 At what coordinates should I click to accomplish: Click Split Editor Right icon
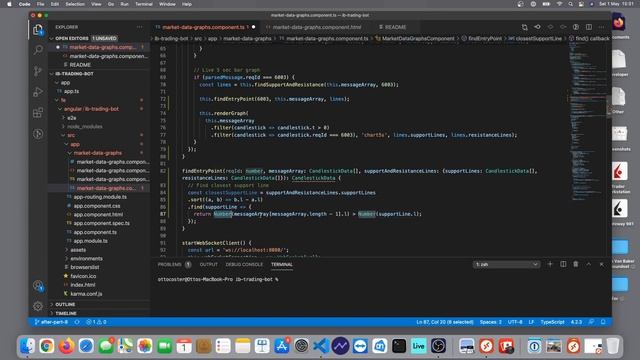[x=589, y=27]
